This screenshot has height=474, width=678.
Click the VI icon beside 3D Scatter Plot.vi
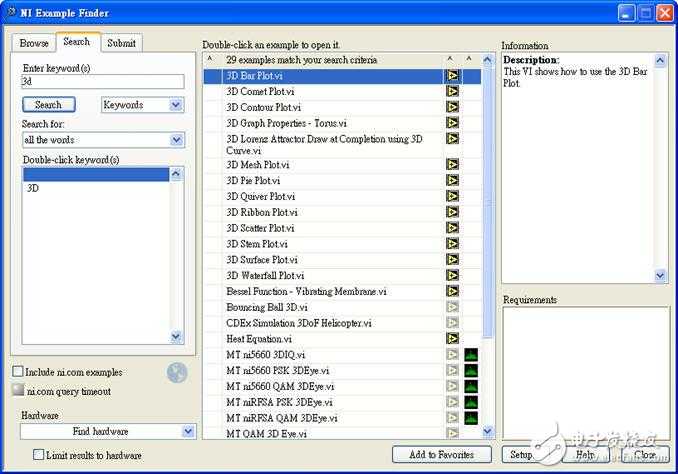(452, 227)
